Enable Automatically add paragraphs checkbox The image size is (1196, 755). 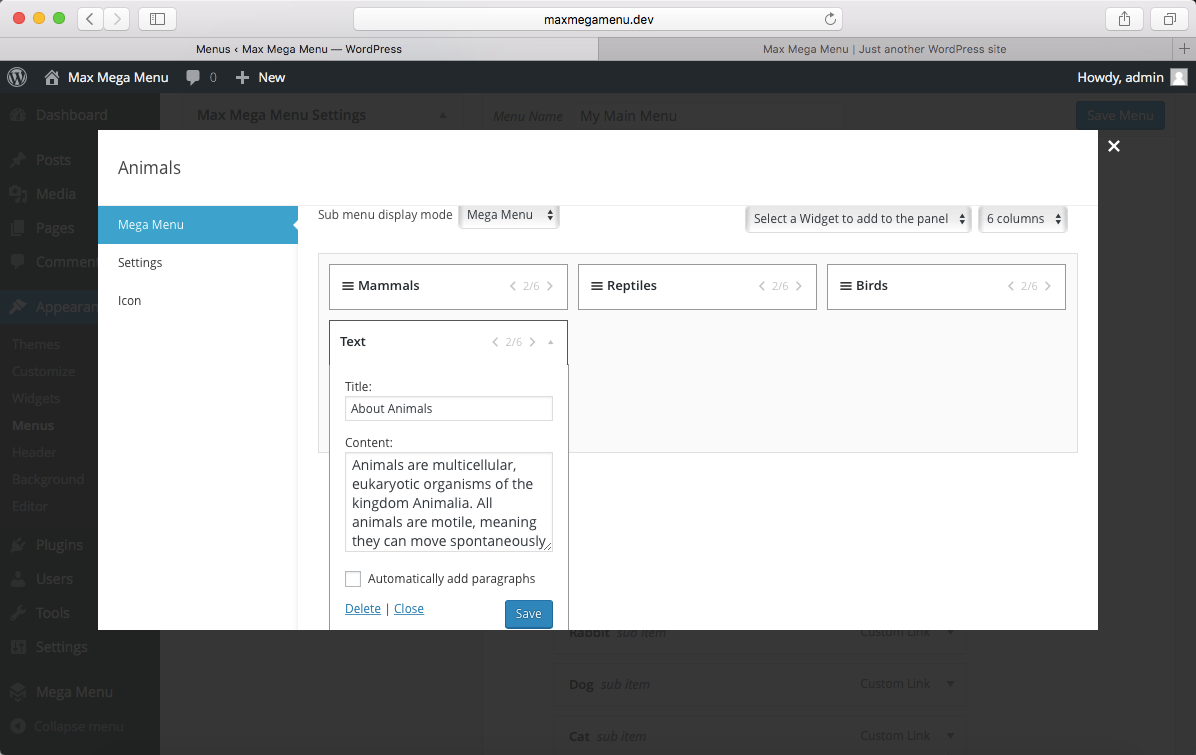(x=352, y=579)
